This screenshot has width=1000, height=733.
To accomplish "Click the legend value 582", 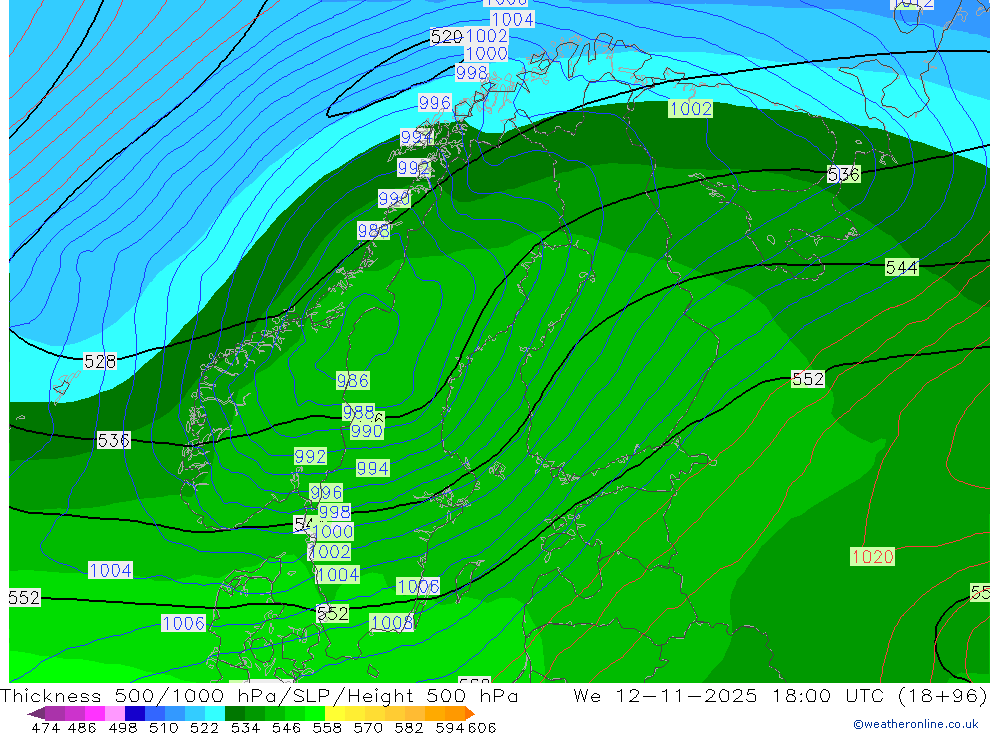I will [x=408, y=727].
